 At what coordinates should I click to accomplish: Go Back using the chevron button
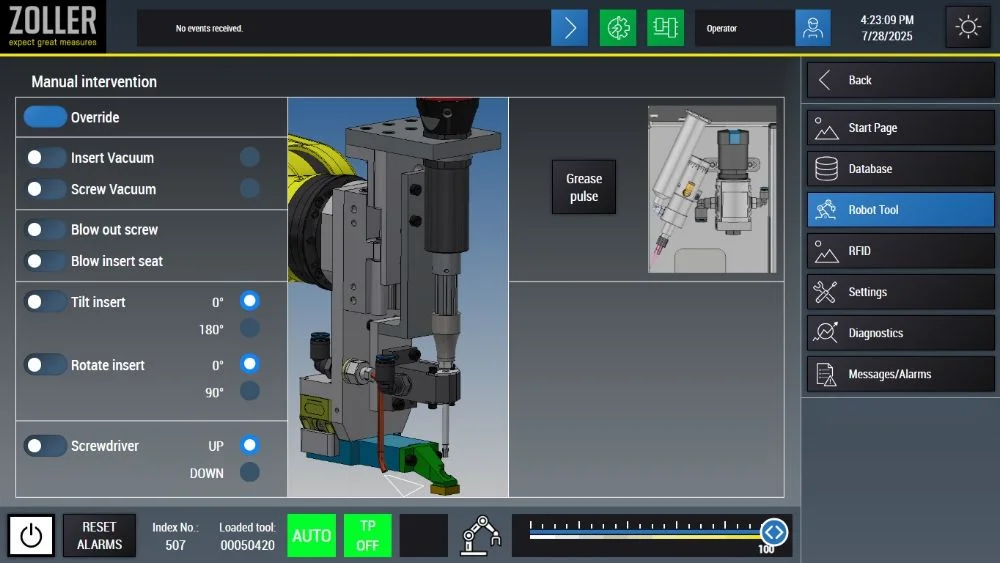coord(900,80)
